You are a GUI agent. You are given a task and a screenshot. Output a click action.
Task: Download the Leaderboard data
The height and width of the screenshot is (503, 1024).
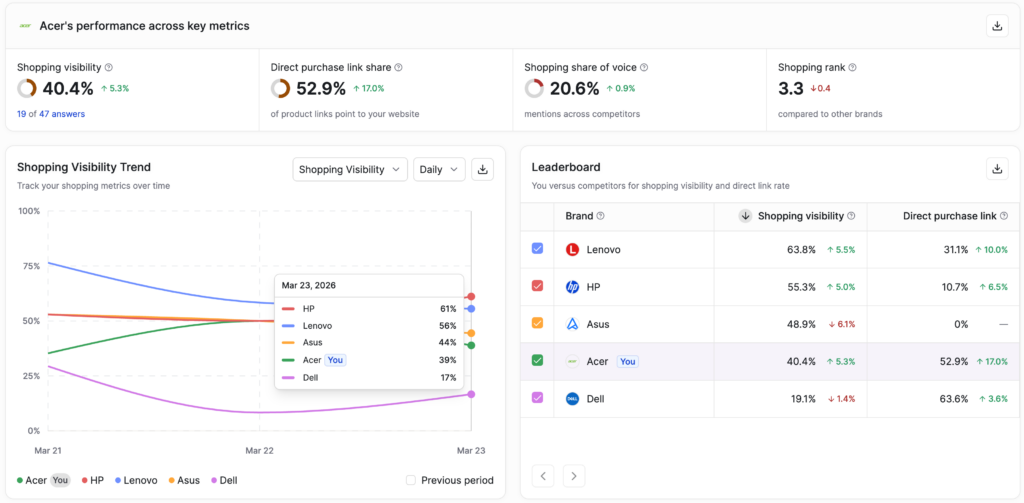(996, 169)
